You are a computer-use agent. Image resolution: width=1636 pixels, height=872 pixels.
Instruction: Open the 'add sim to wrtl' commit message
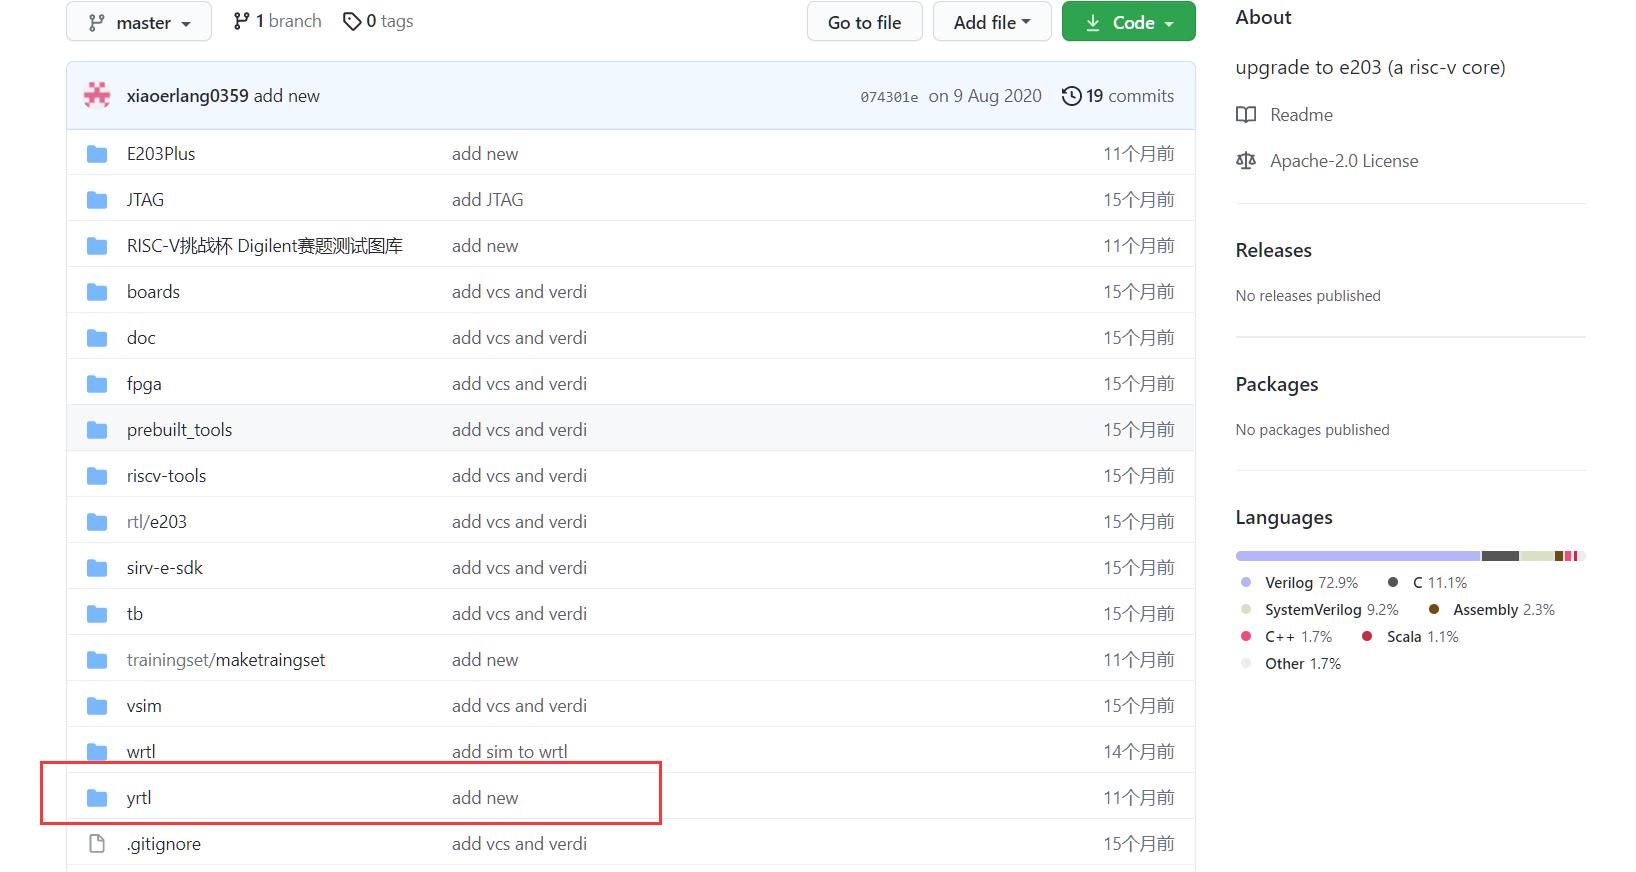(x=509, y=752)
